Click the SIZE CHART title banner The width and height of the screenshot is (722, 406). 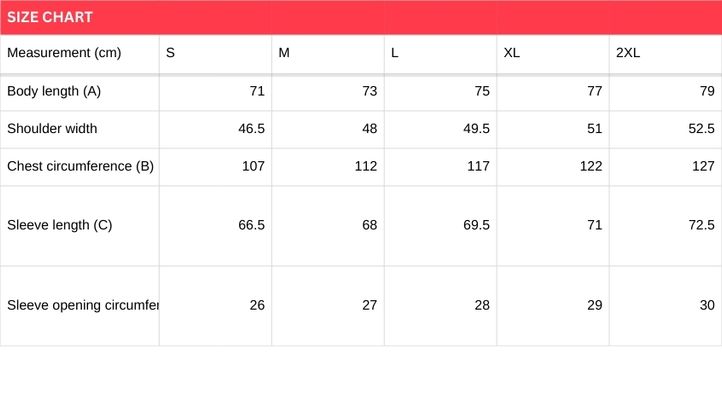(x=50, y=17)
